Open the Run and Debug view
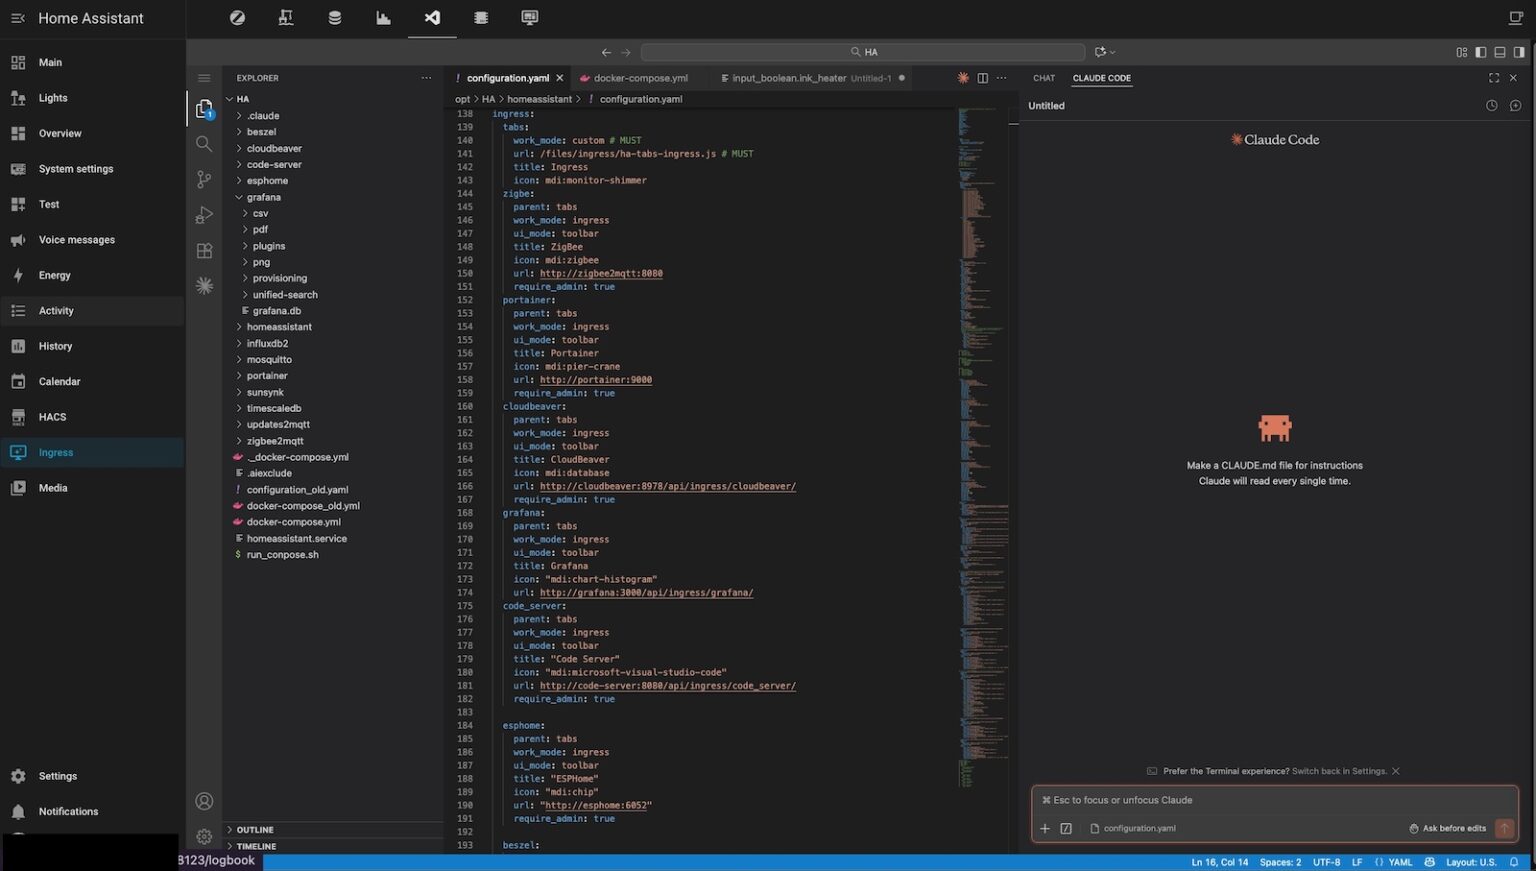The height and width of the screenshot is (871, 1536). click(204, 215)
